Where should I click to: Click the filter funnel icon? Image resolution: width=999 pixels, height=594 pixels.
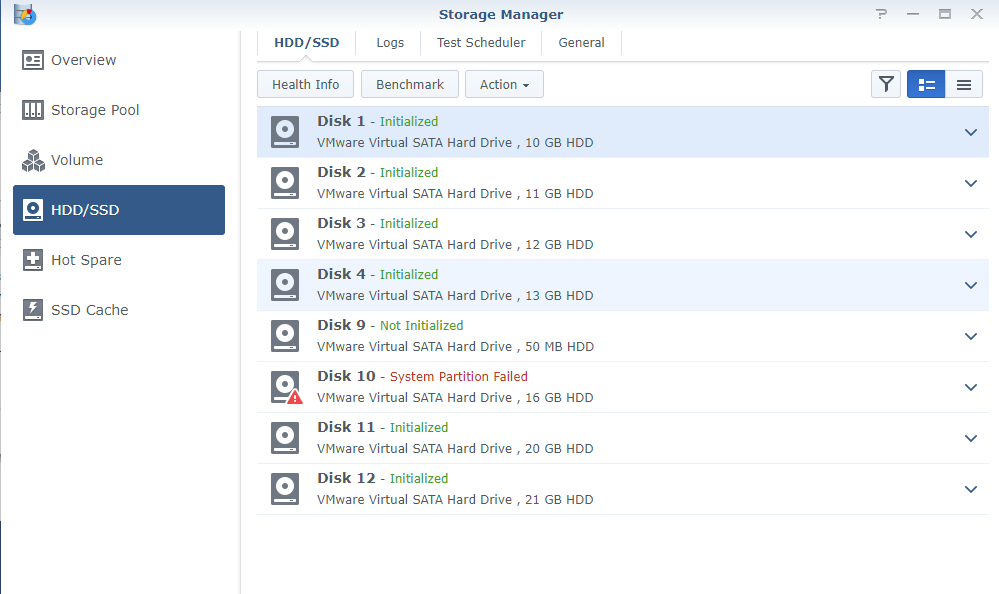pyautogui.click(x=886, y=85)
